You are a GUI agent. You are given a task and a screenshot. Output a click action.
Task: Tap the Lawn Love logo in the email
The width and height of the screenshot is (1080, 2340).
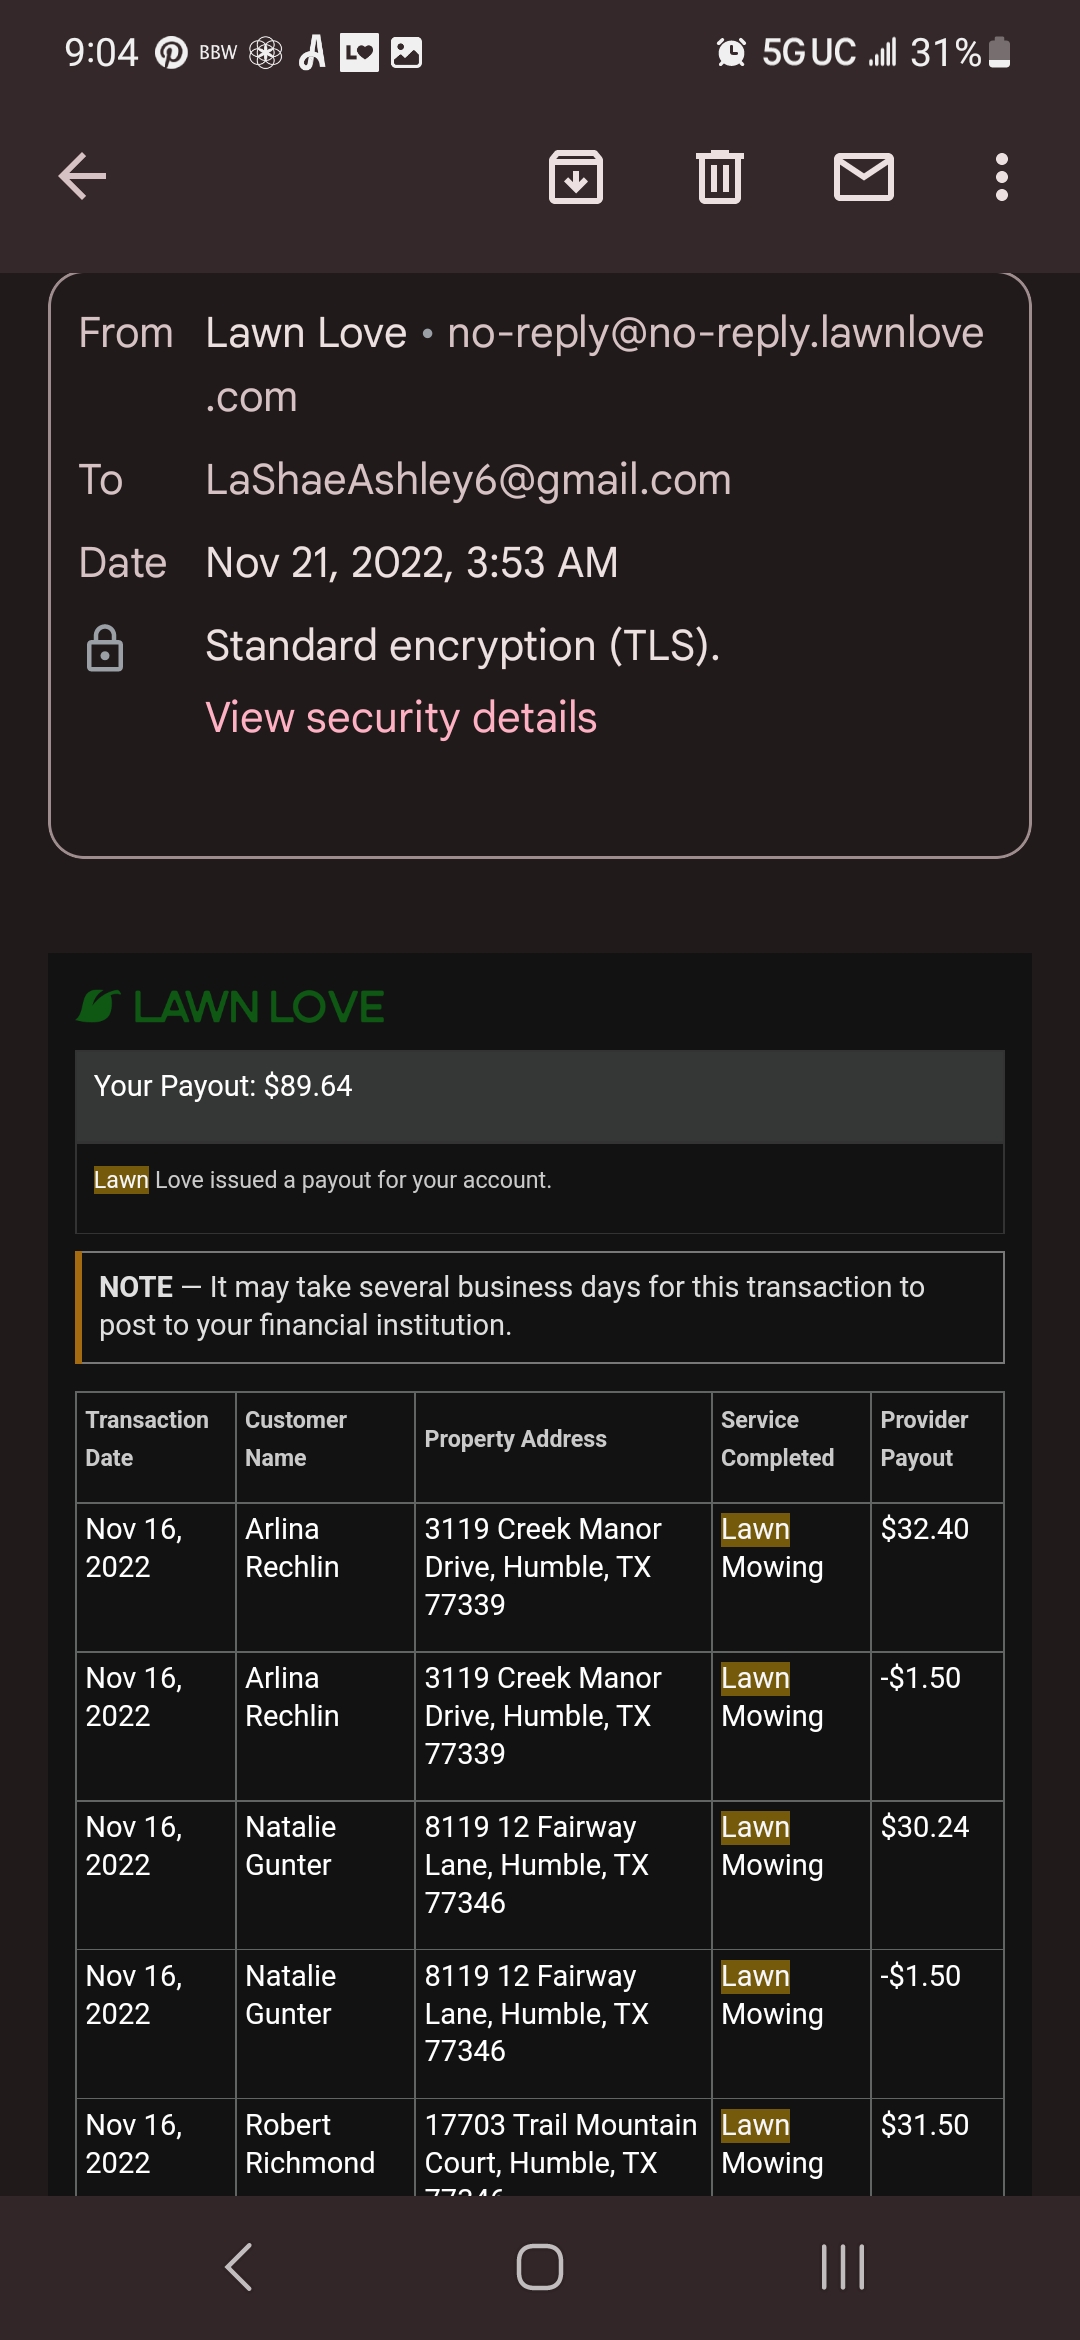[231, 1007]
